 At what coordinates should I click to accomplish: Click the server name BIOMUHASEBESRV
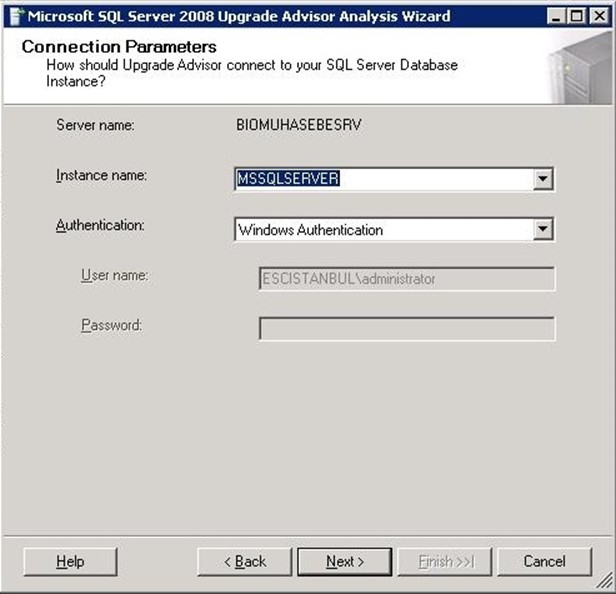tap(299, 125)
